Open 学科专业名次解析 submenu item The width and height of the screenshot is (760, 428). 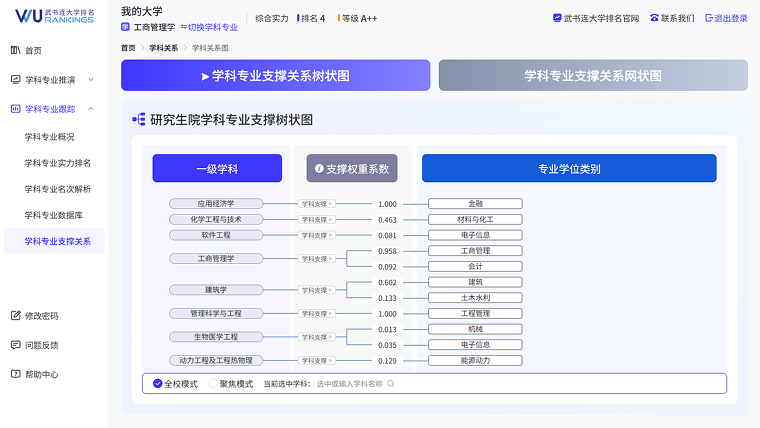58,189
